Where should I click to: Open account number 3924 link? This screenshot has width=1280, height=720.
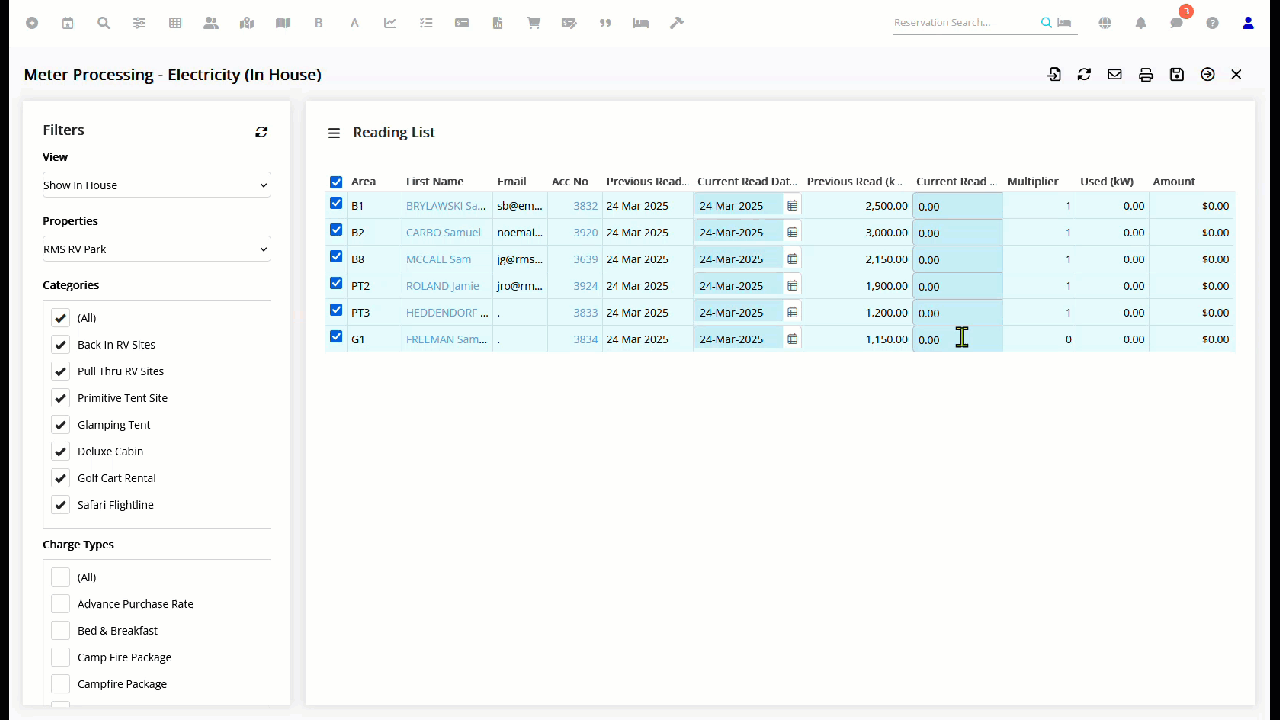(x=586, y=286)
